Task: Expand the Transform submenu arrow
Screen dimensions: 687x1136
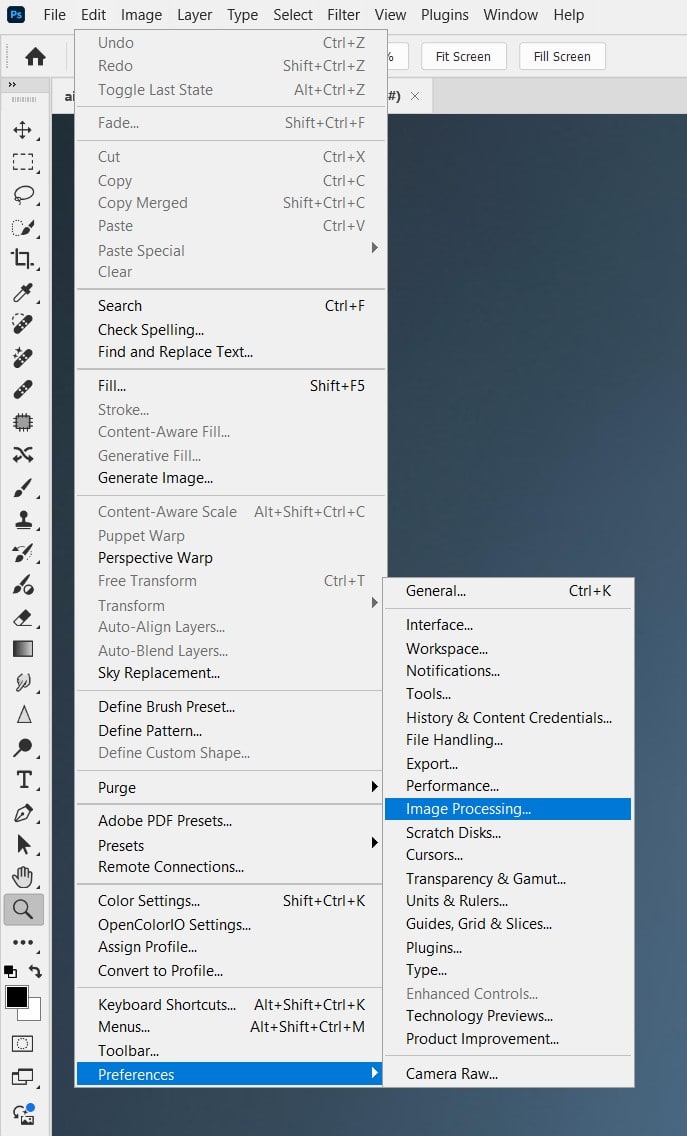Action: (375, 603)
